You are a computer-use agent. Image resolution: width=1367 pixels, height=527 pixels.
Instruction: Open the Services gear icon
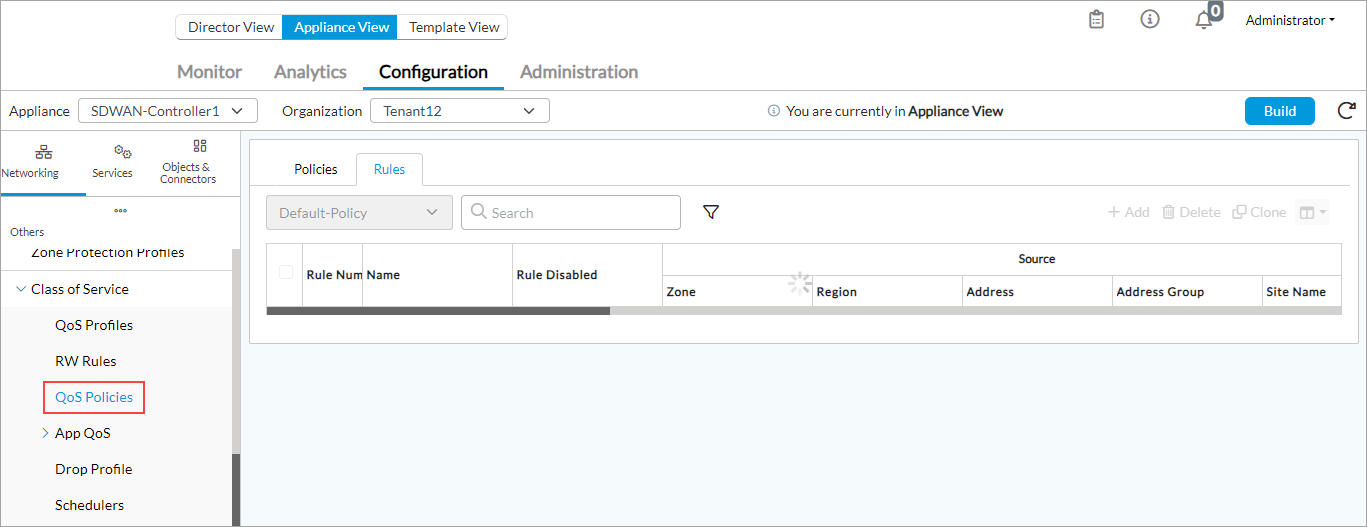pos(122,153)
